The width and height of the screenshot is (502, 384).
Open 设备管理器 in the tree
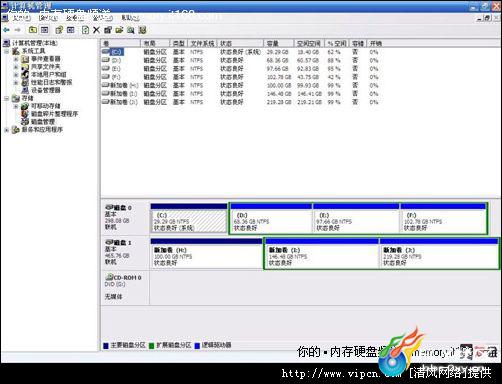[45, 90]
